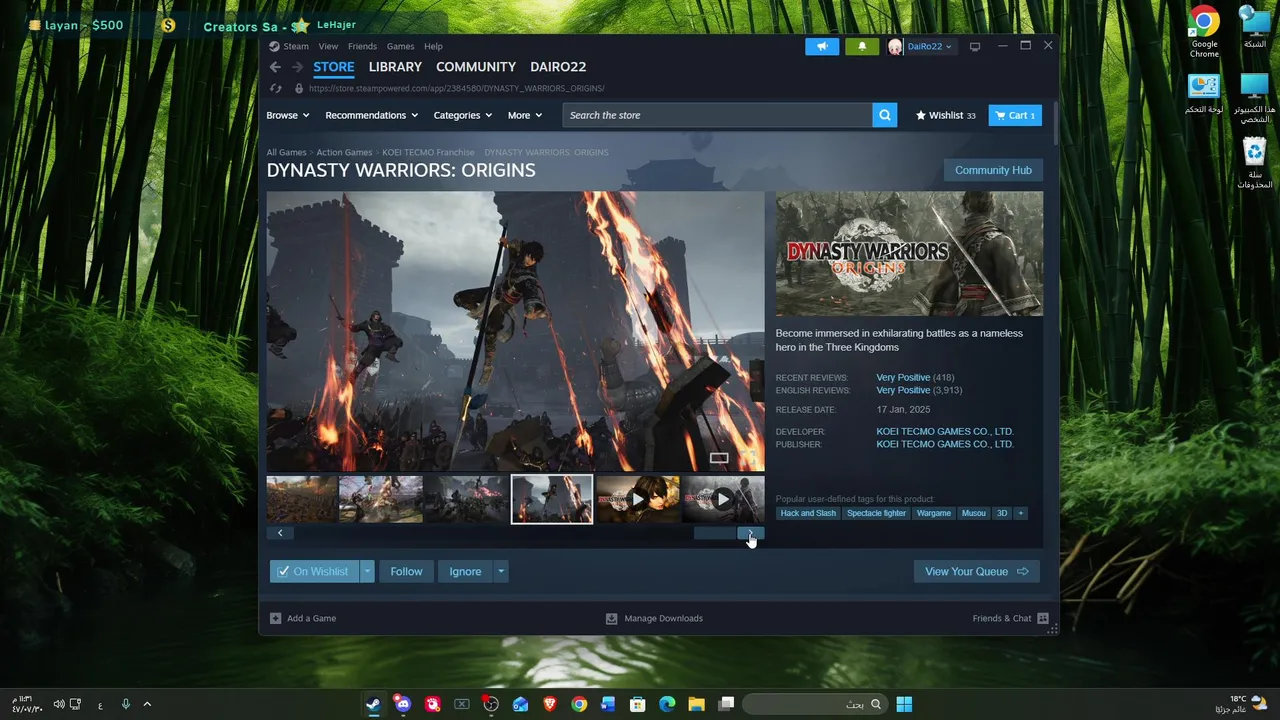Open the View menu
This screenshot has width=1280, height=720.
[328, 46]
